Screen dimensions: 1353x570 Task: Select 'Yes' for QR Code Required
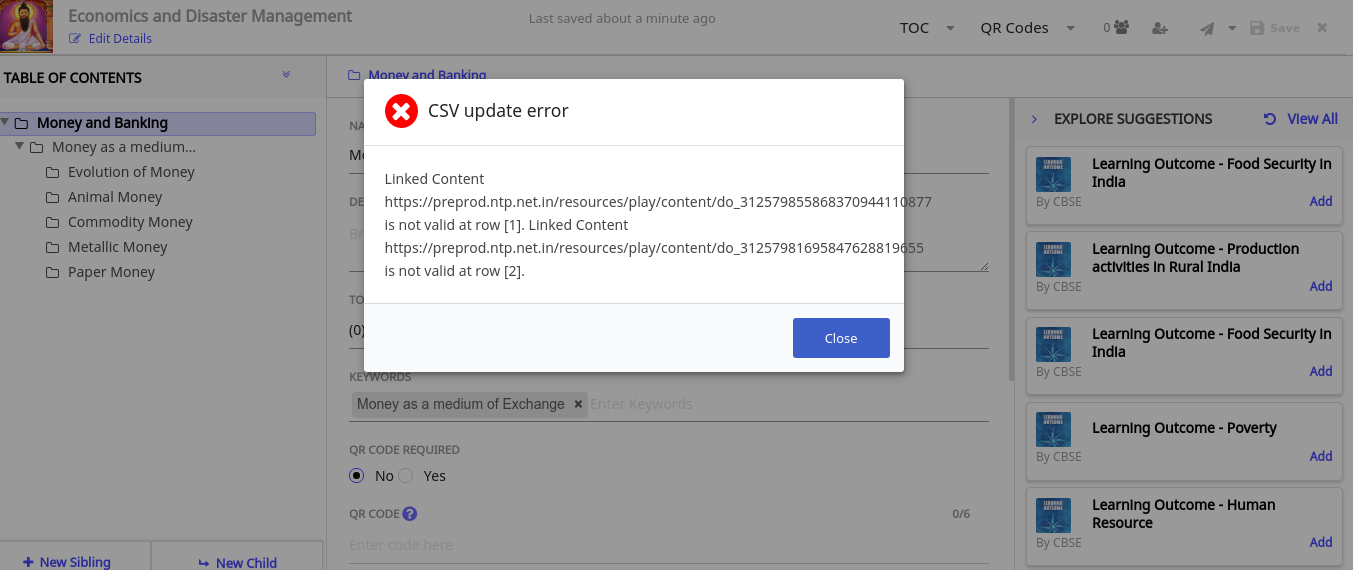click(x=406, y=476)
